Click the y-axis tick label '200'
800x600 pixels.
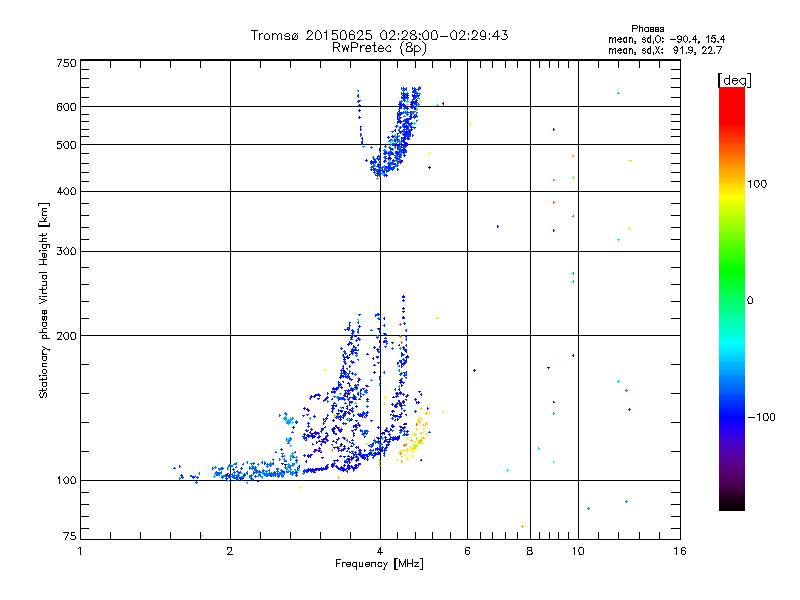[x=67, y=336]
